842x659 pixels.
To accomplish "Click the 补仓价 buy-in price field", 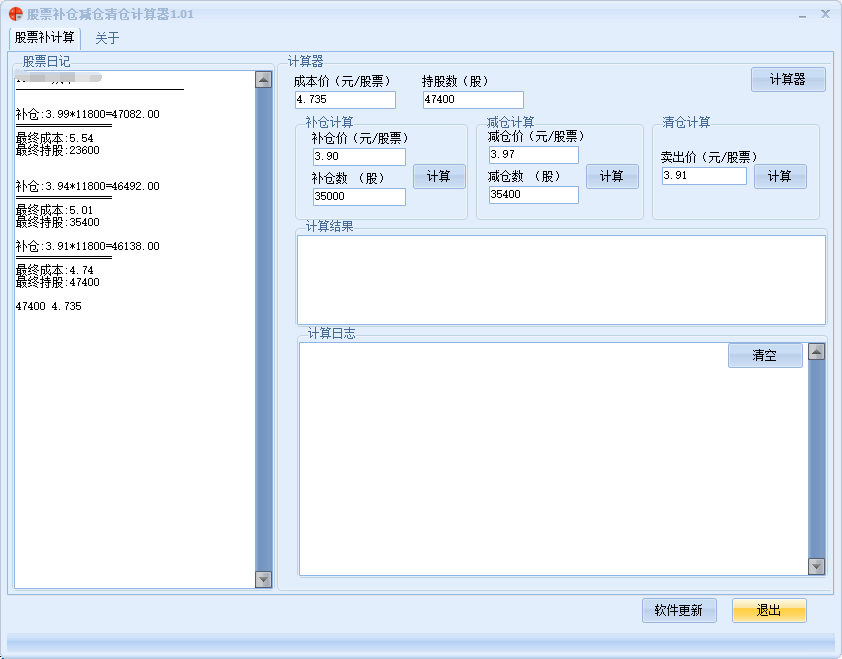I will click(x=357, y=156).
